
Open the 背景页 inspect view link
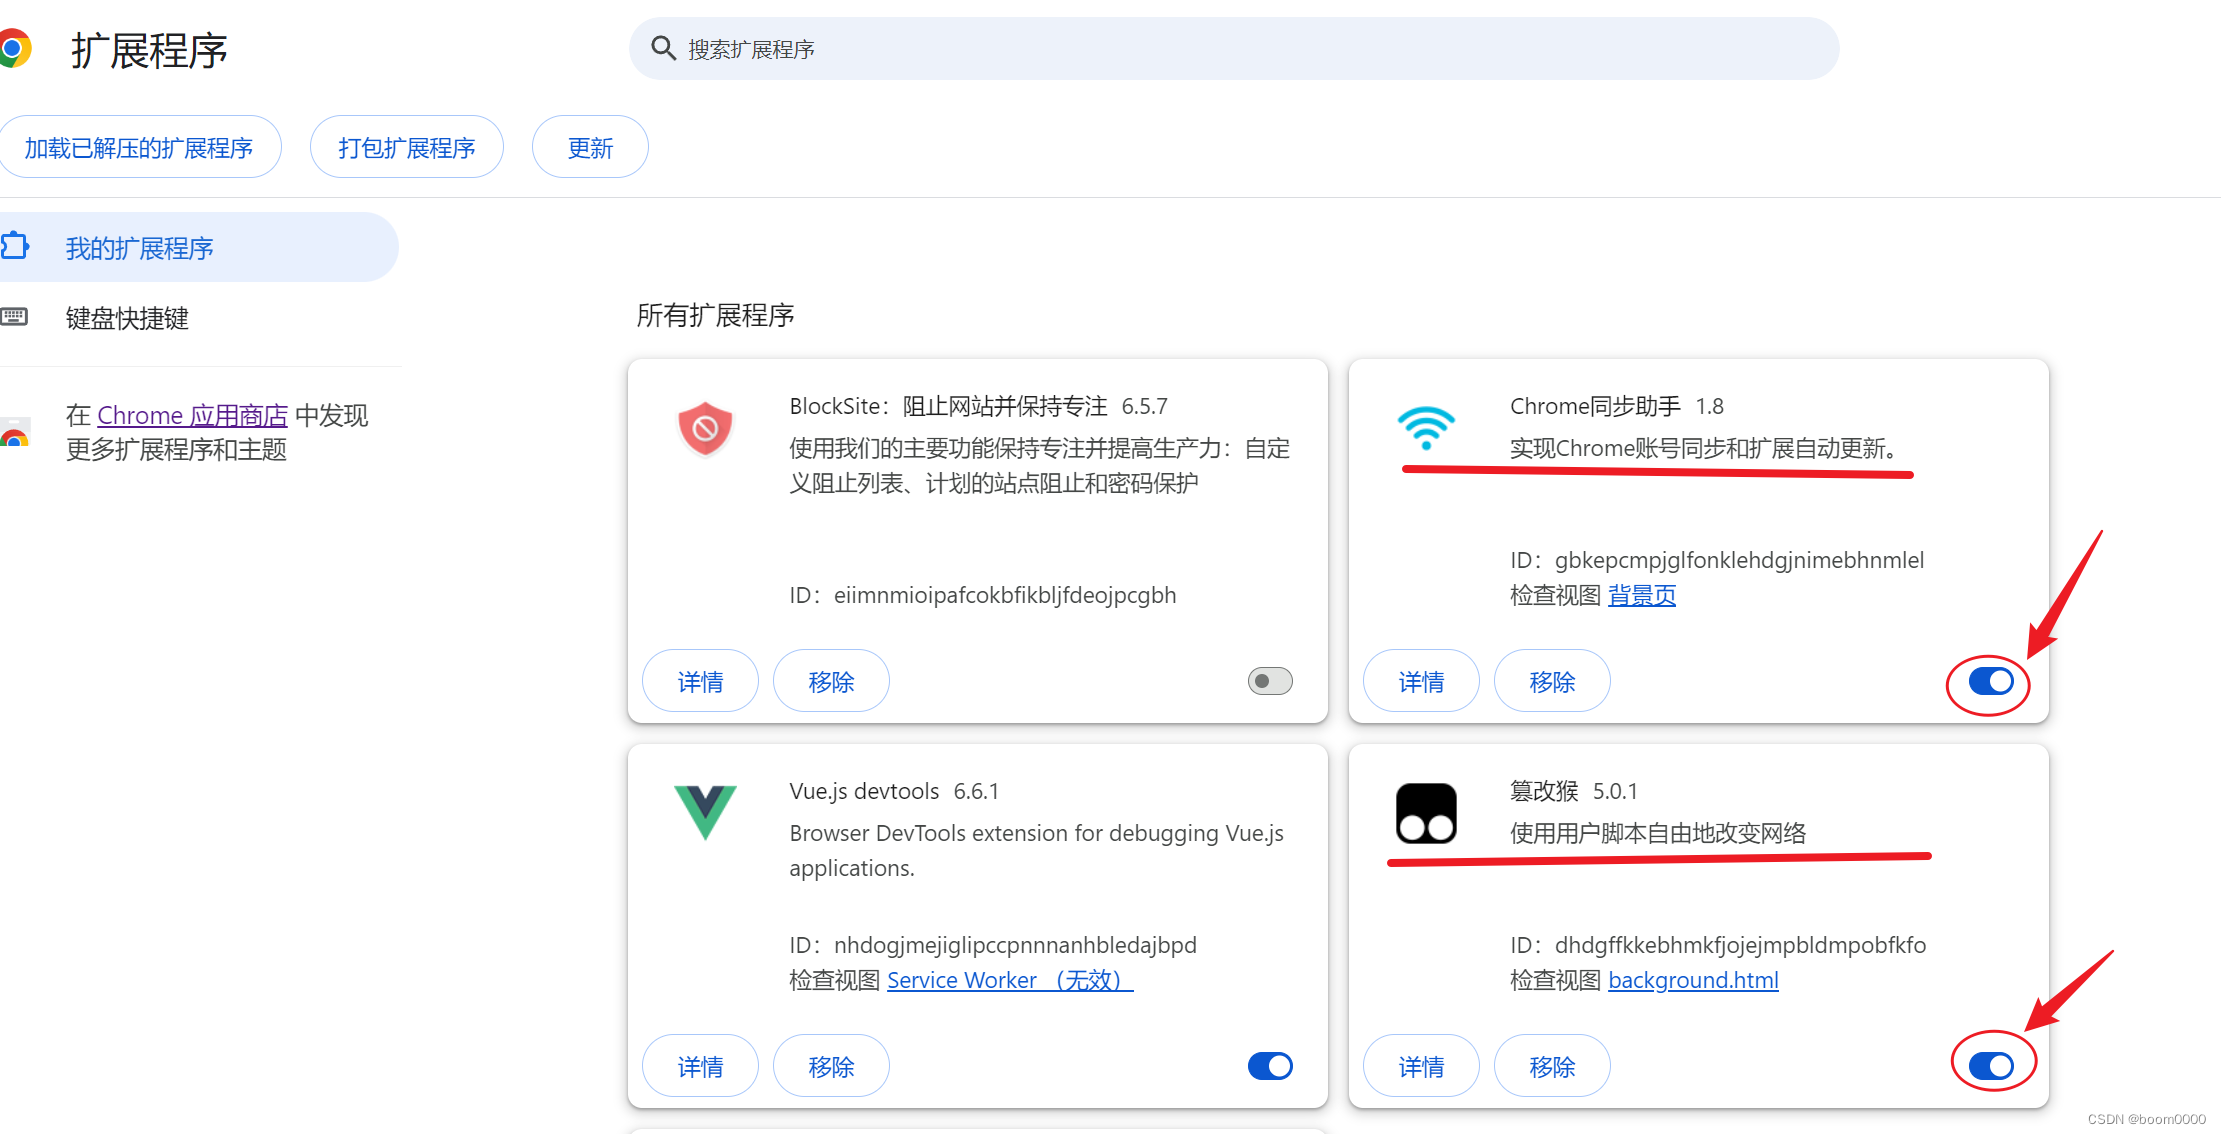[x=1642, y=595]
